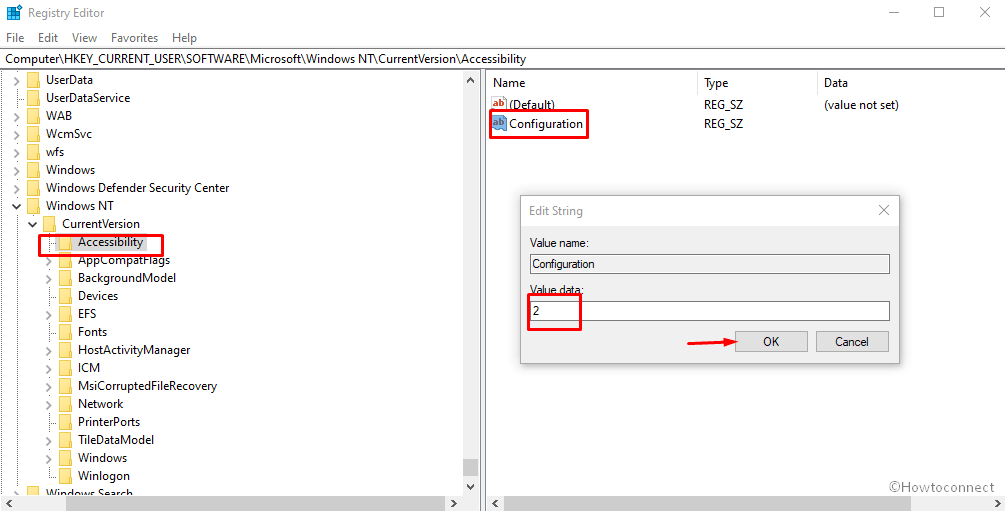Click the values pane horizontal scroll left arrow

(494, 503)
